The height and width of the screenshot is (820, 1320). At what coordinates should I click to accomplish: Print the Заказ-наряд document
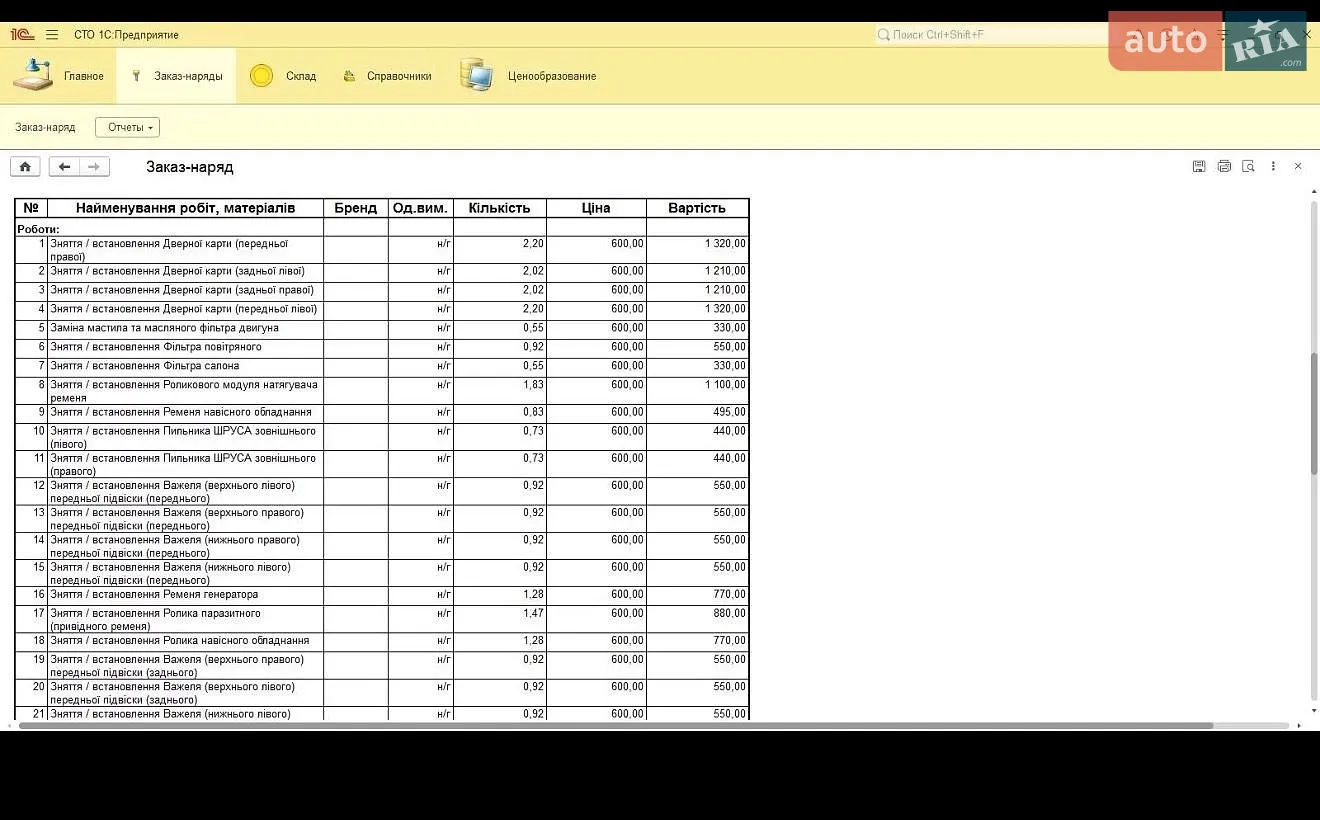[x=1224, y=166]
